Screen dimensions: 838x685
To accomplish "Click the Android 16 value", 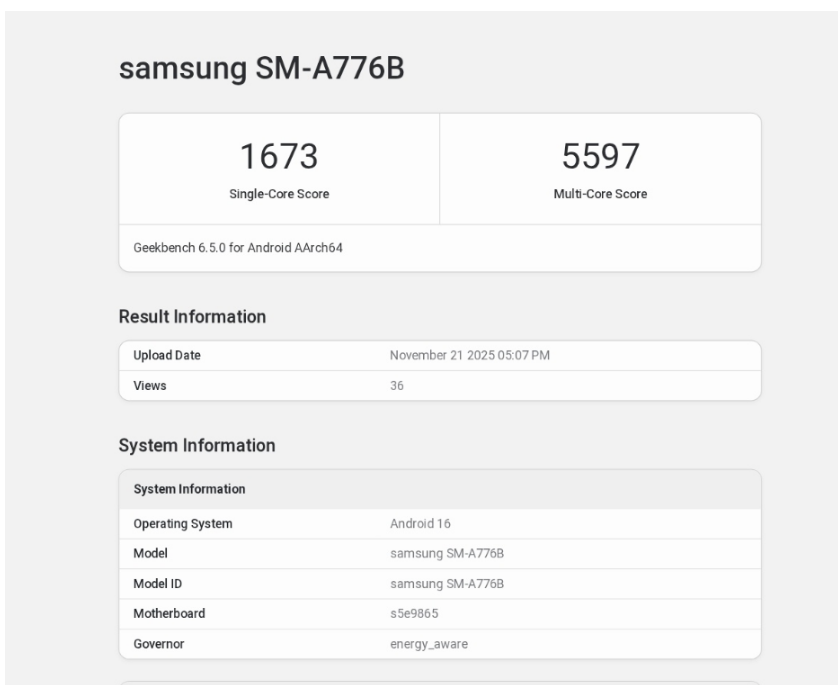I will click(x=411, y=521).
